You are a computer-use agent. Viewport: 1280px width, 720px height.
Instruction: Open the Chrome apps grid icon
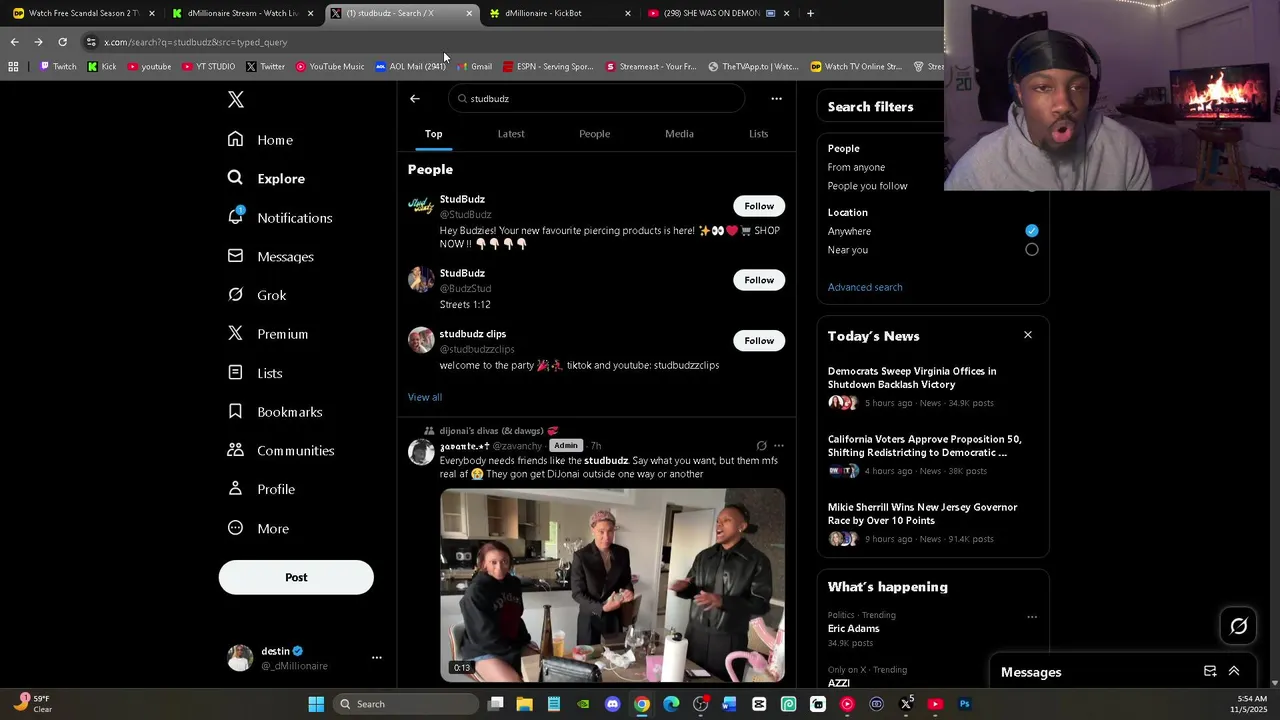pyautogui.click(x=13, y=67)
